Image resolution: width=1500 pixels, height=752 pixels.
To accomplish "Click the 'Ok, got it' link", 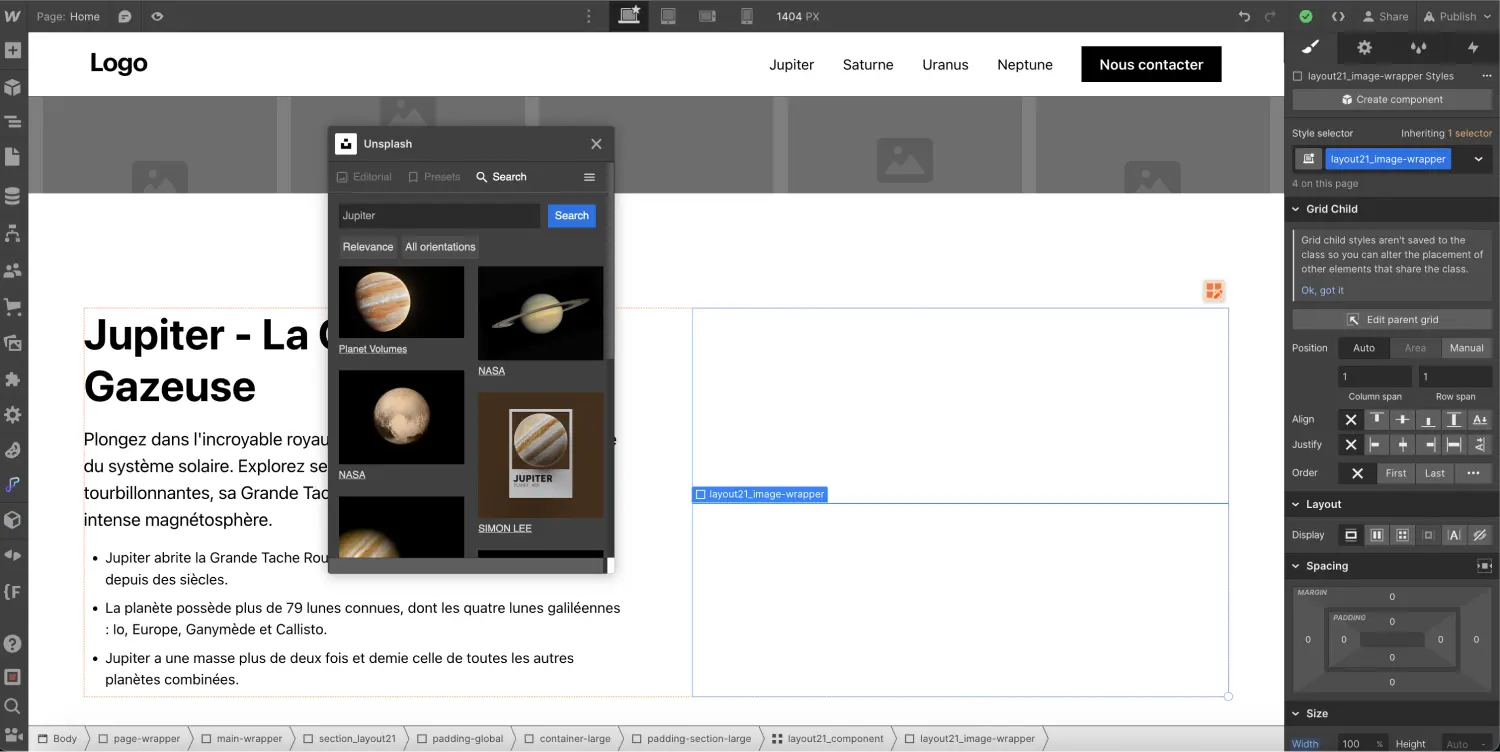I will point(1322,290).
